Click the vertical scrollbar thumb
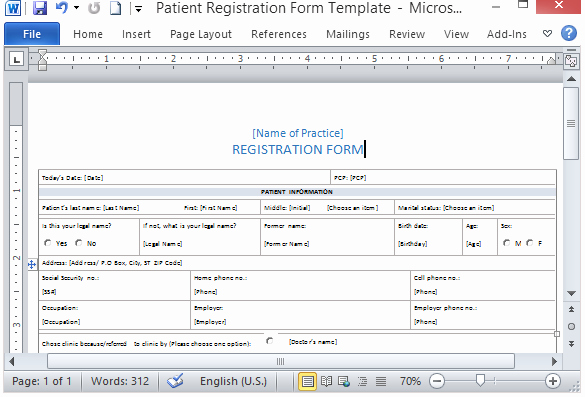 point(571,124)
